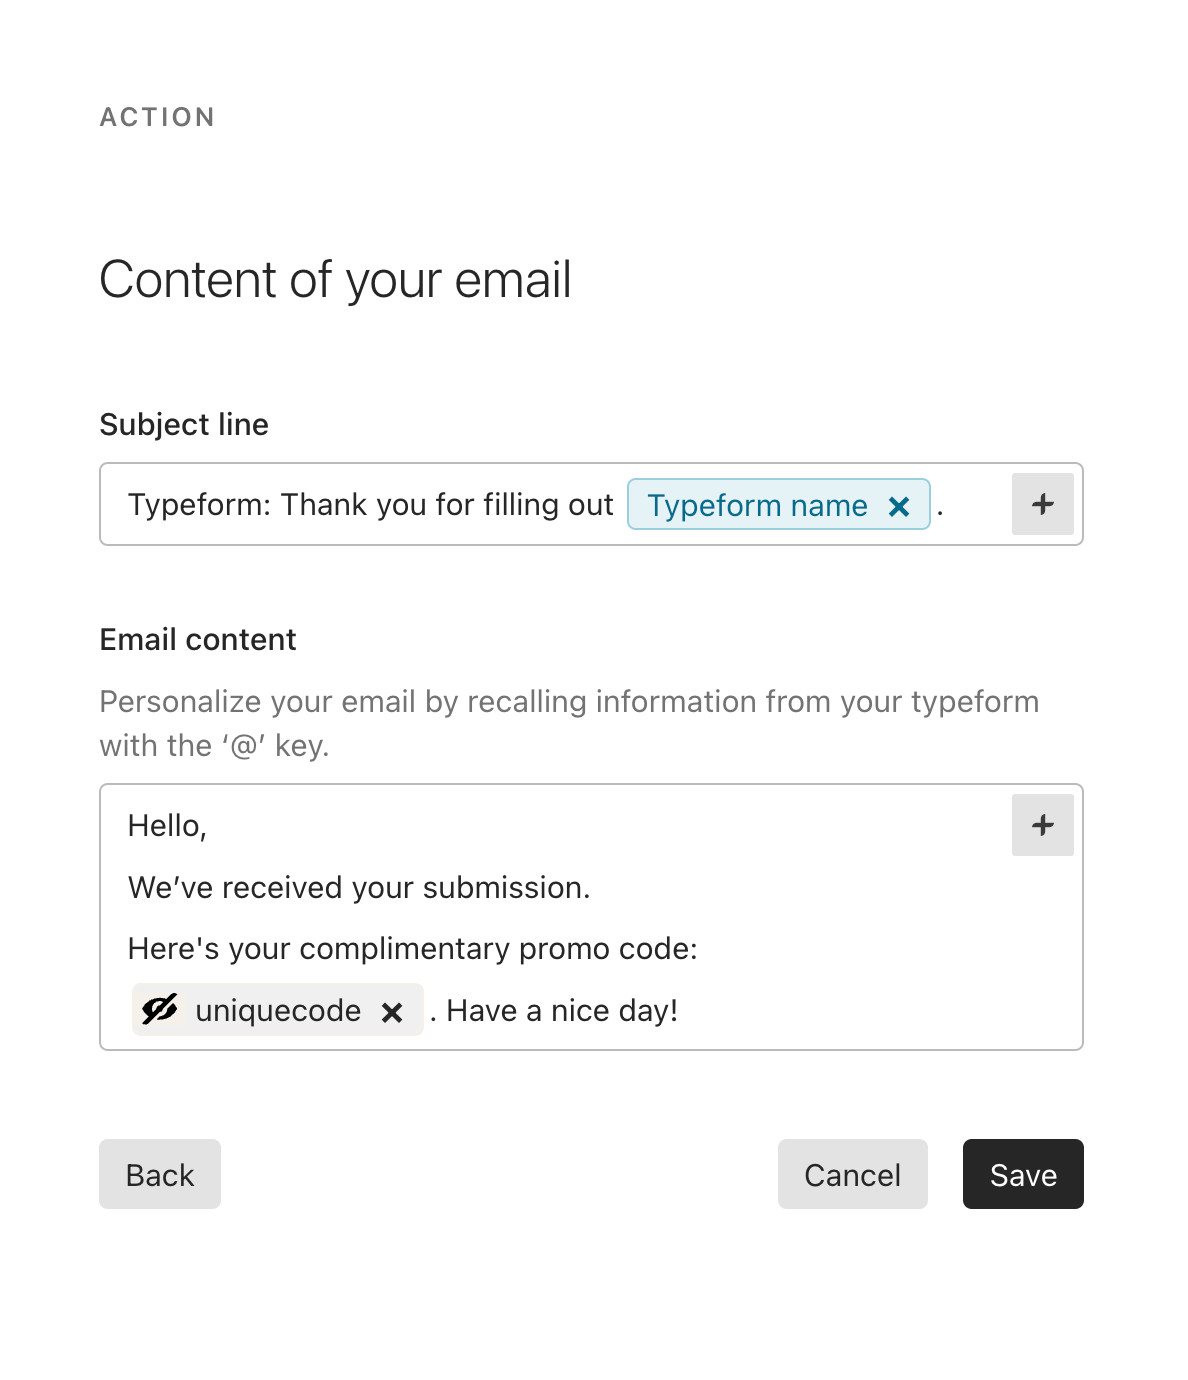The height and width of the screenshot is (1380, 1188).
Task: Remove the uniquecode hidden field tag
Action: (x=392, y=1013)
